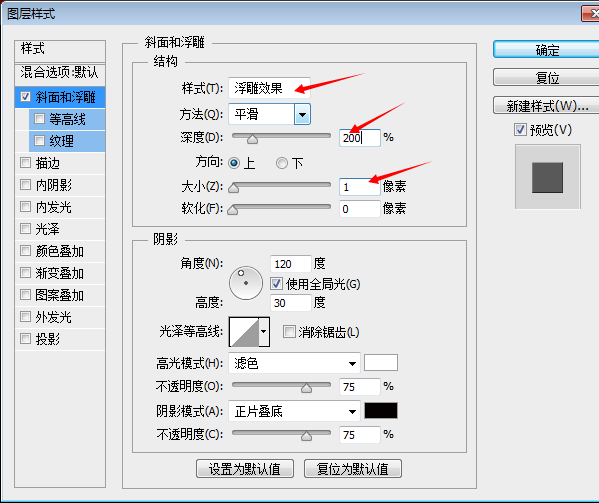Click the 不透明度(C) value field
This screenshot has height=503, width=599.
click(359, 435)
